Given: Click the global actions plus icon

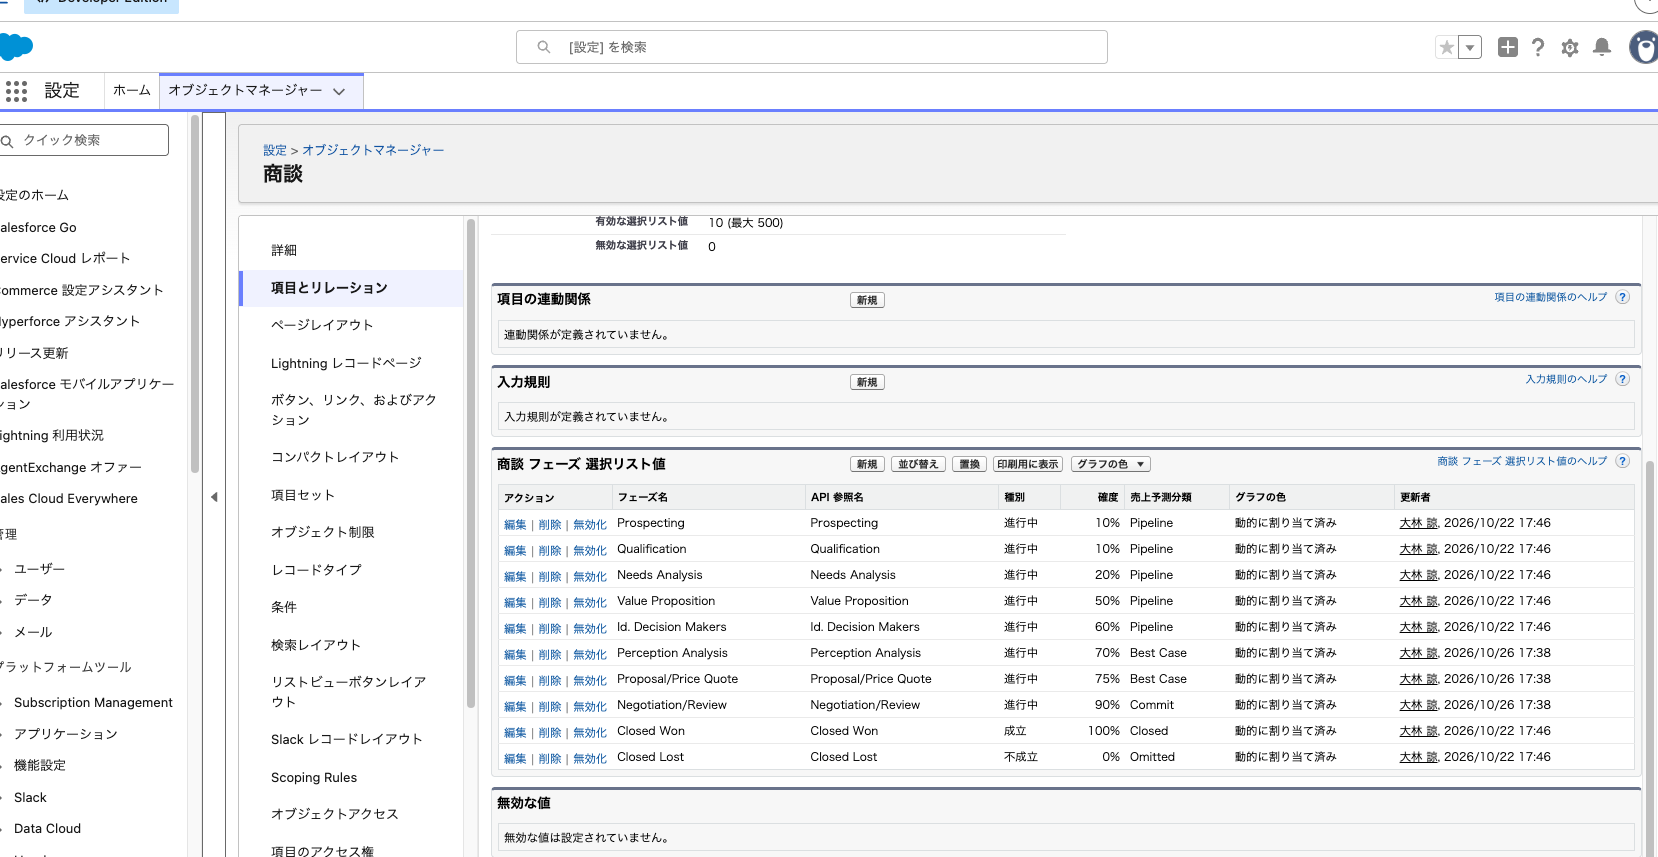Looking at the screenshot, I should coord(1508,47).
